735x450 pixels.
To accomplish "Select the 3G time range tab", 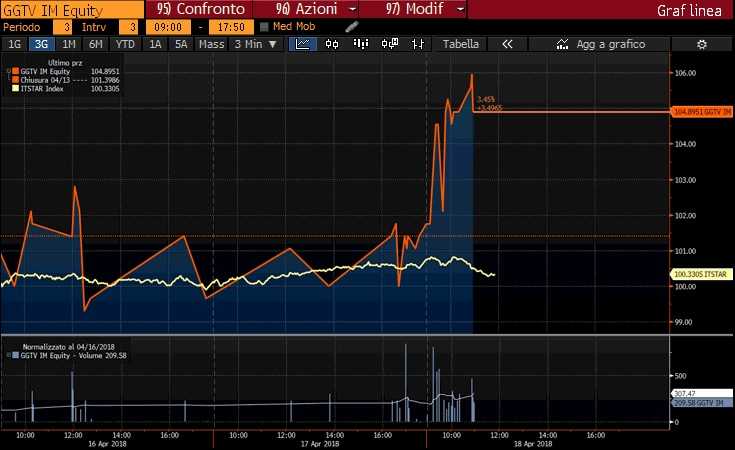I will [x=41, y=44].
